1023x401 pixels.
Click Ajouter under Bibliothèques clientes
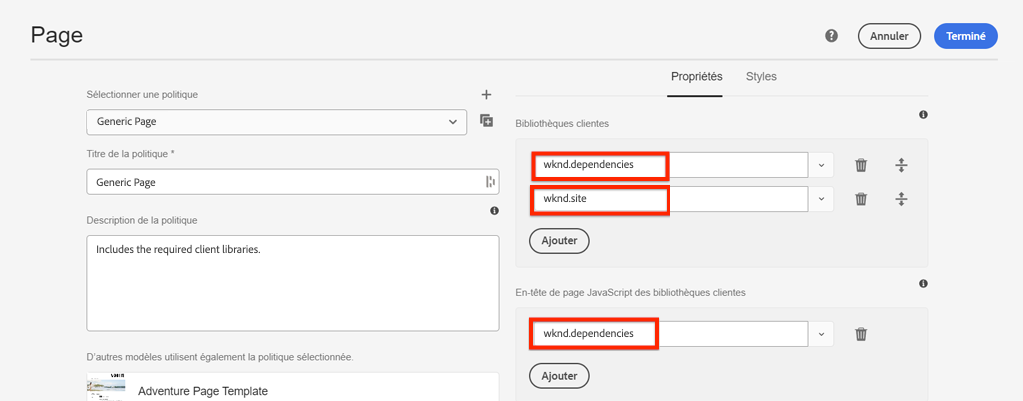(559, 241)
